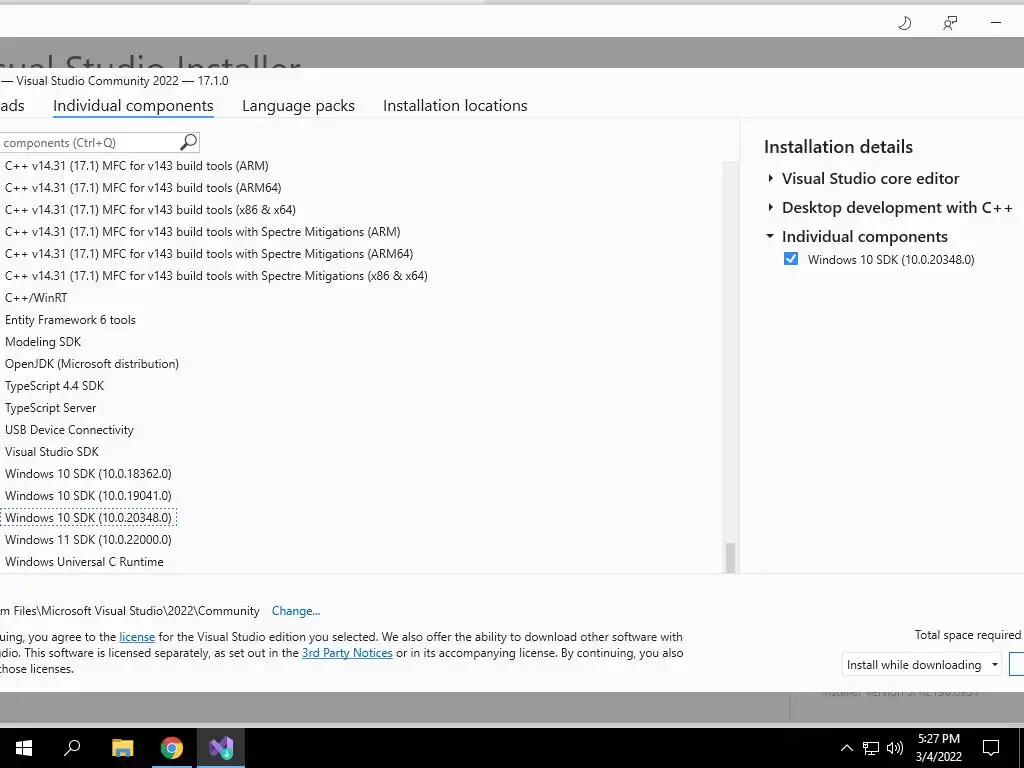This screenshot has width=1024, height=768.
Task: Select Windows 11 SDK (10.0.22000.0)
Action: point(88,539)
